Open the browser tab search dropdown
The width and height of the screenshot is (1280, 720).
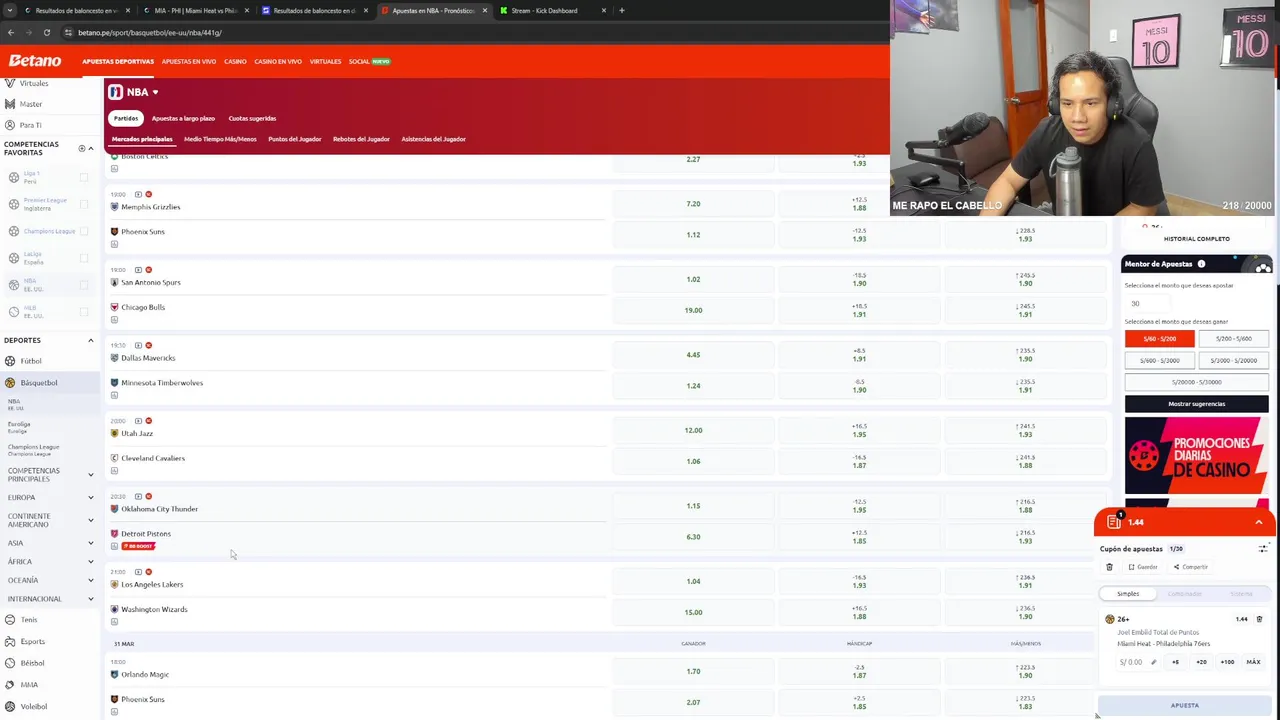[x=9, y=10]
